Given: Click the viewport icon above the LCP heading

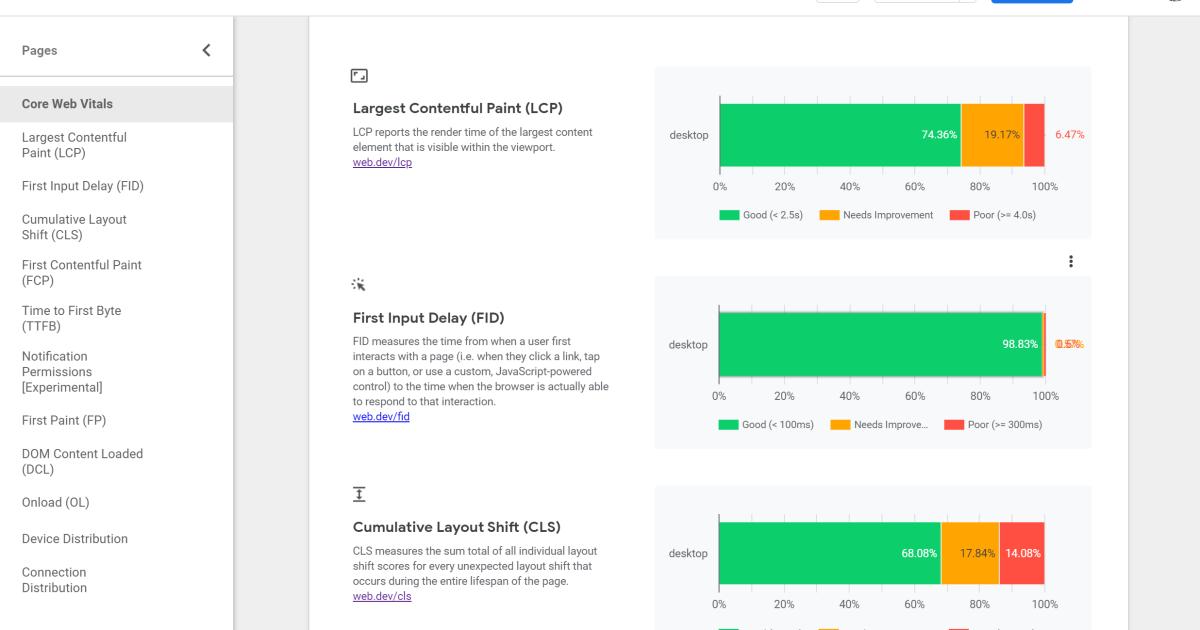Looking at the screenshot, I should point(359,75).
